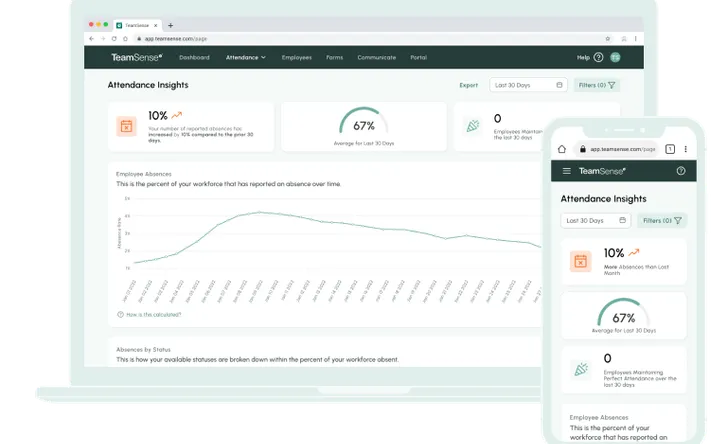
Task: Go to the Dashboard nav item
Action: (x=194, y=58)
